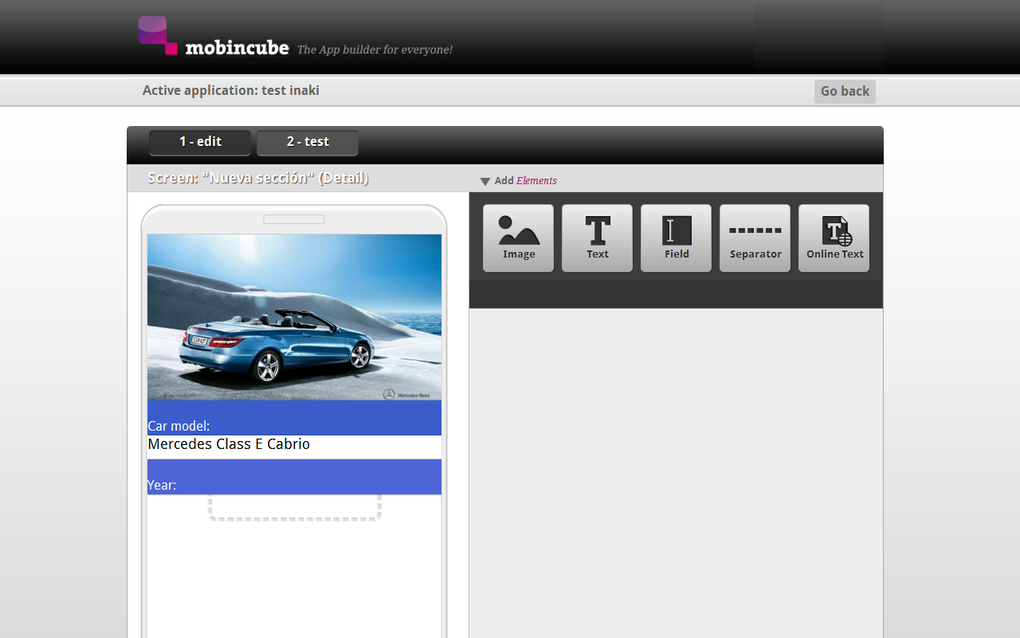Click 'The App builder for everyone!' tagline
The width and height of the screenshot is (1020, 638).
coord(375,50)
